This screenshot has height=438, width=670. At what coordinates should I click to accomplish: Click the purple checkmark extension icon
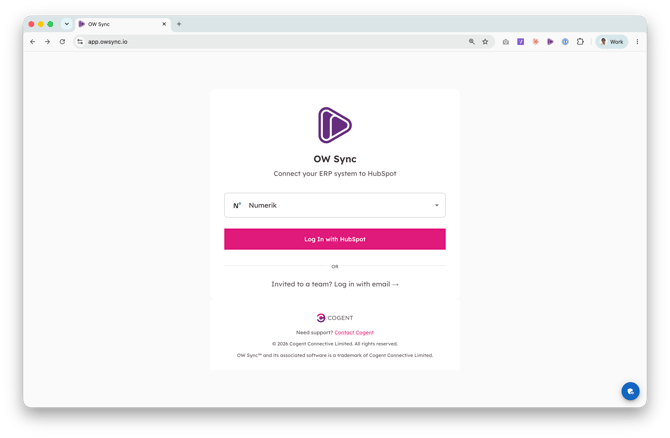click(x=520, y=42)
